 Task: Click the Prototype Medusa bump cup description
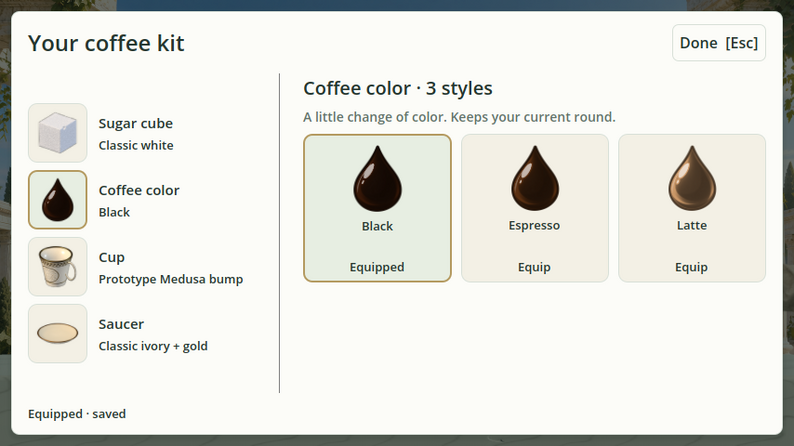tap(171, 279)
